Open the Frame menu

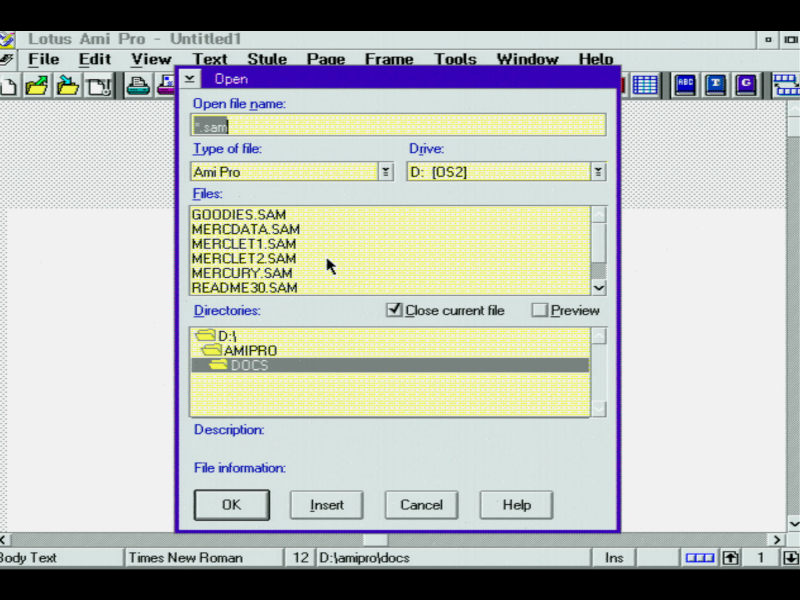point(389,59)
